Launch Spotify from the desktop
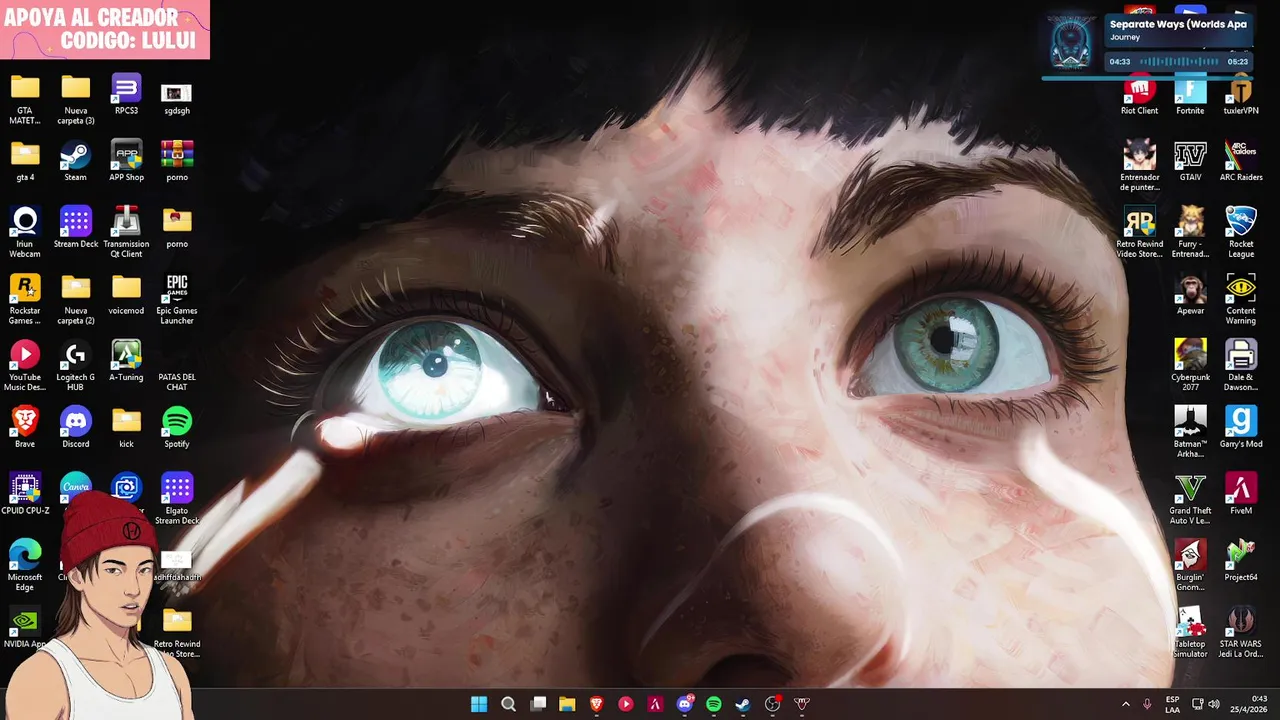The height and width of the screenshot is (720, 1280). 177,428
